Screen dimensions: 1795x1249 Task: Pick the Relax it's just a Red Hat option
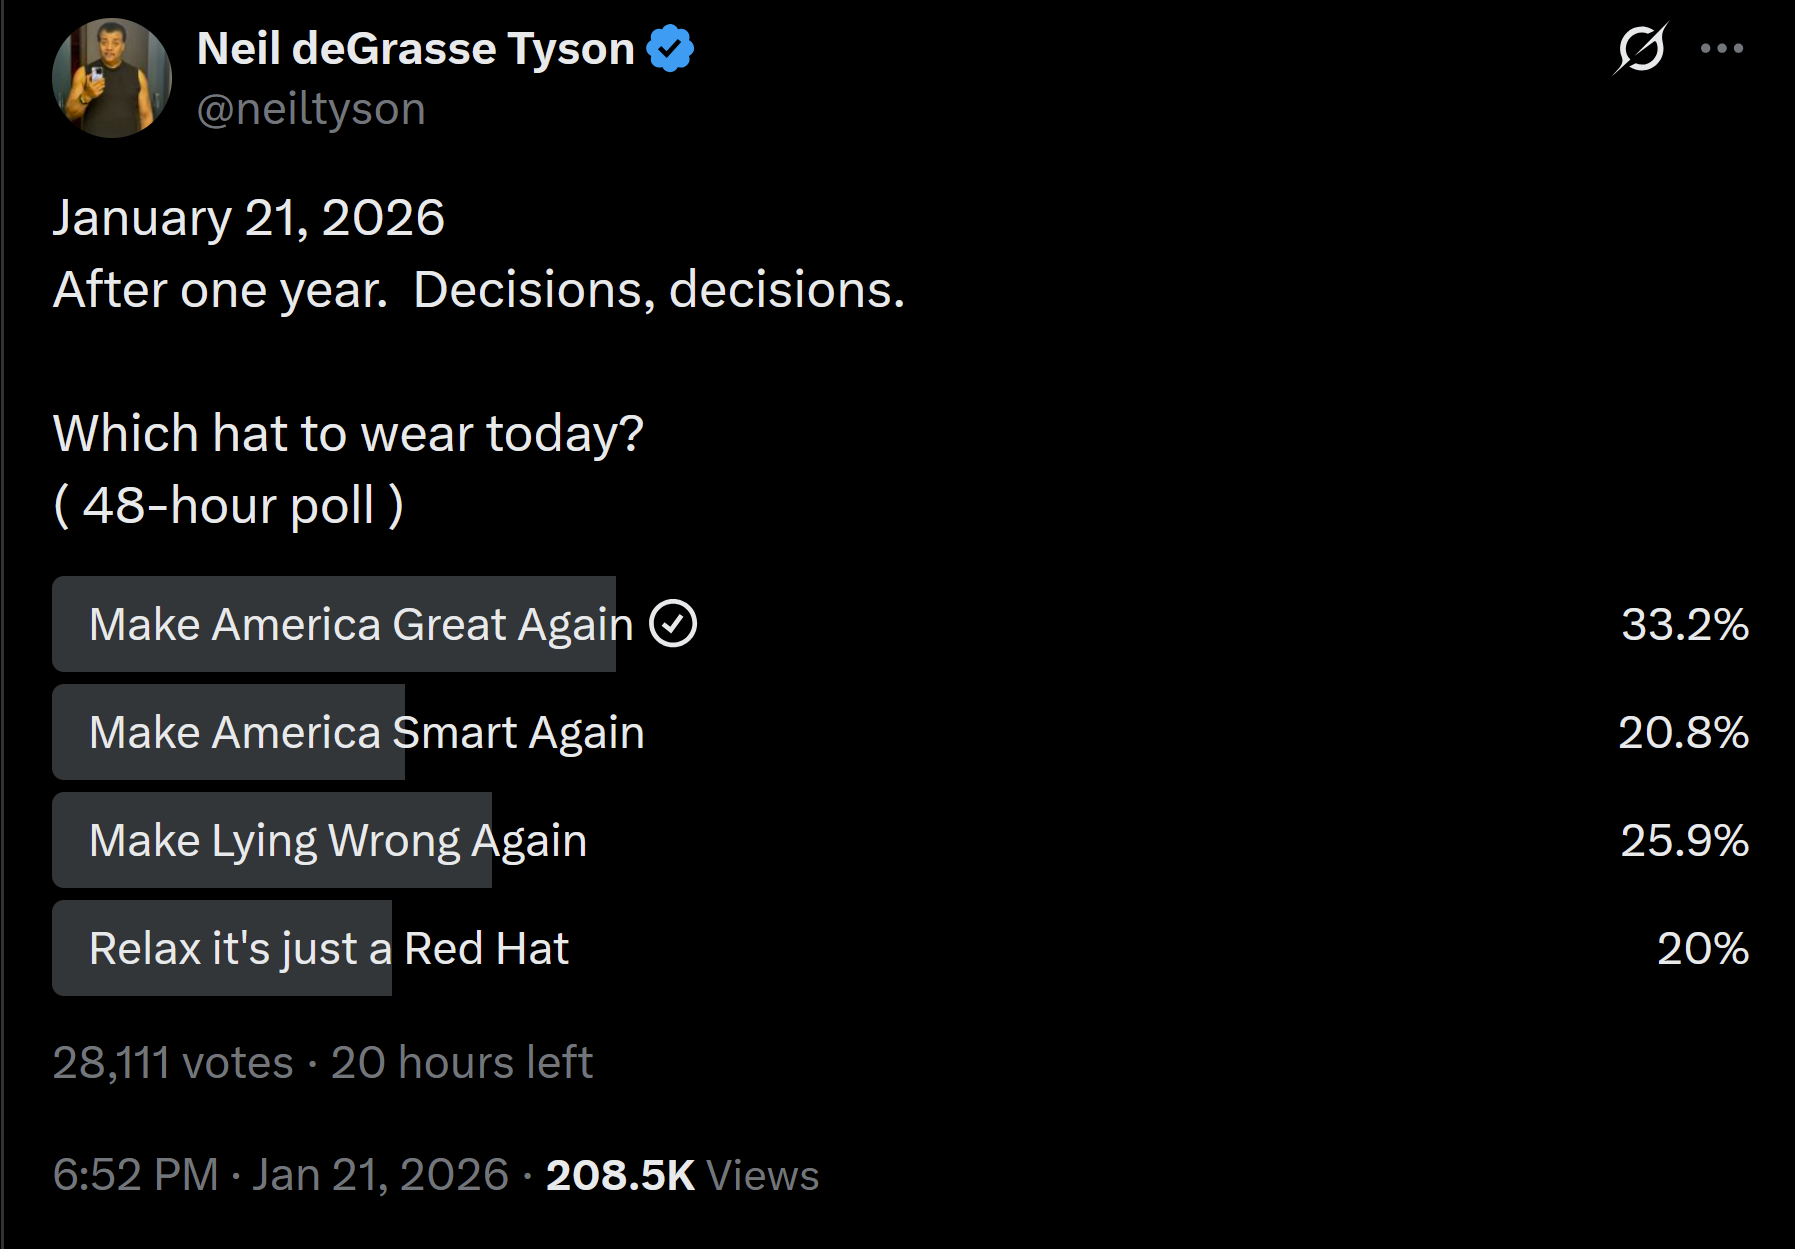328,948
